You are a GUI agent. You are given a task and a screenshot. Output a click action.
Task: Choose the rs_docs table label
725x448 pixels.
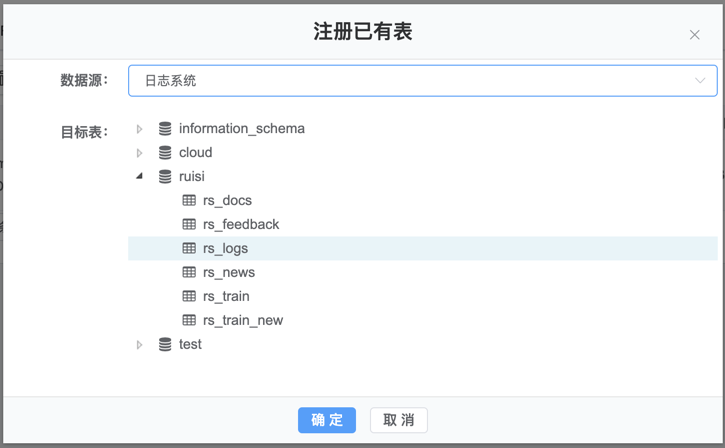227,201
